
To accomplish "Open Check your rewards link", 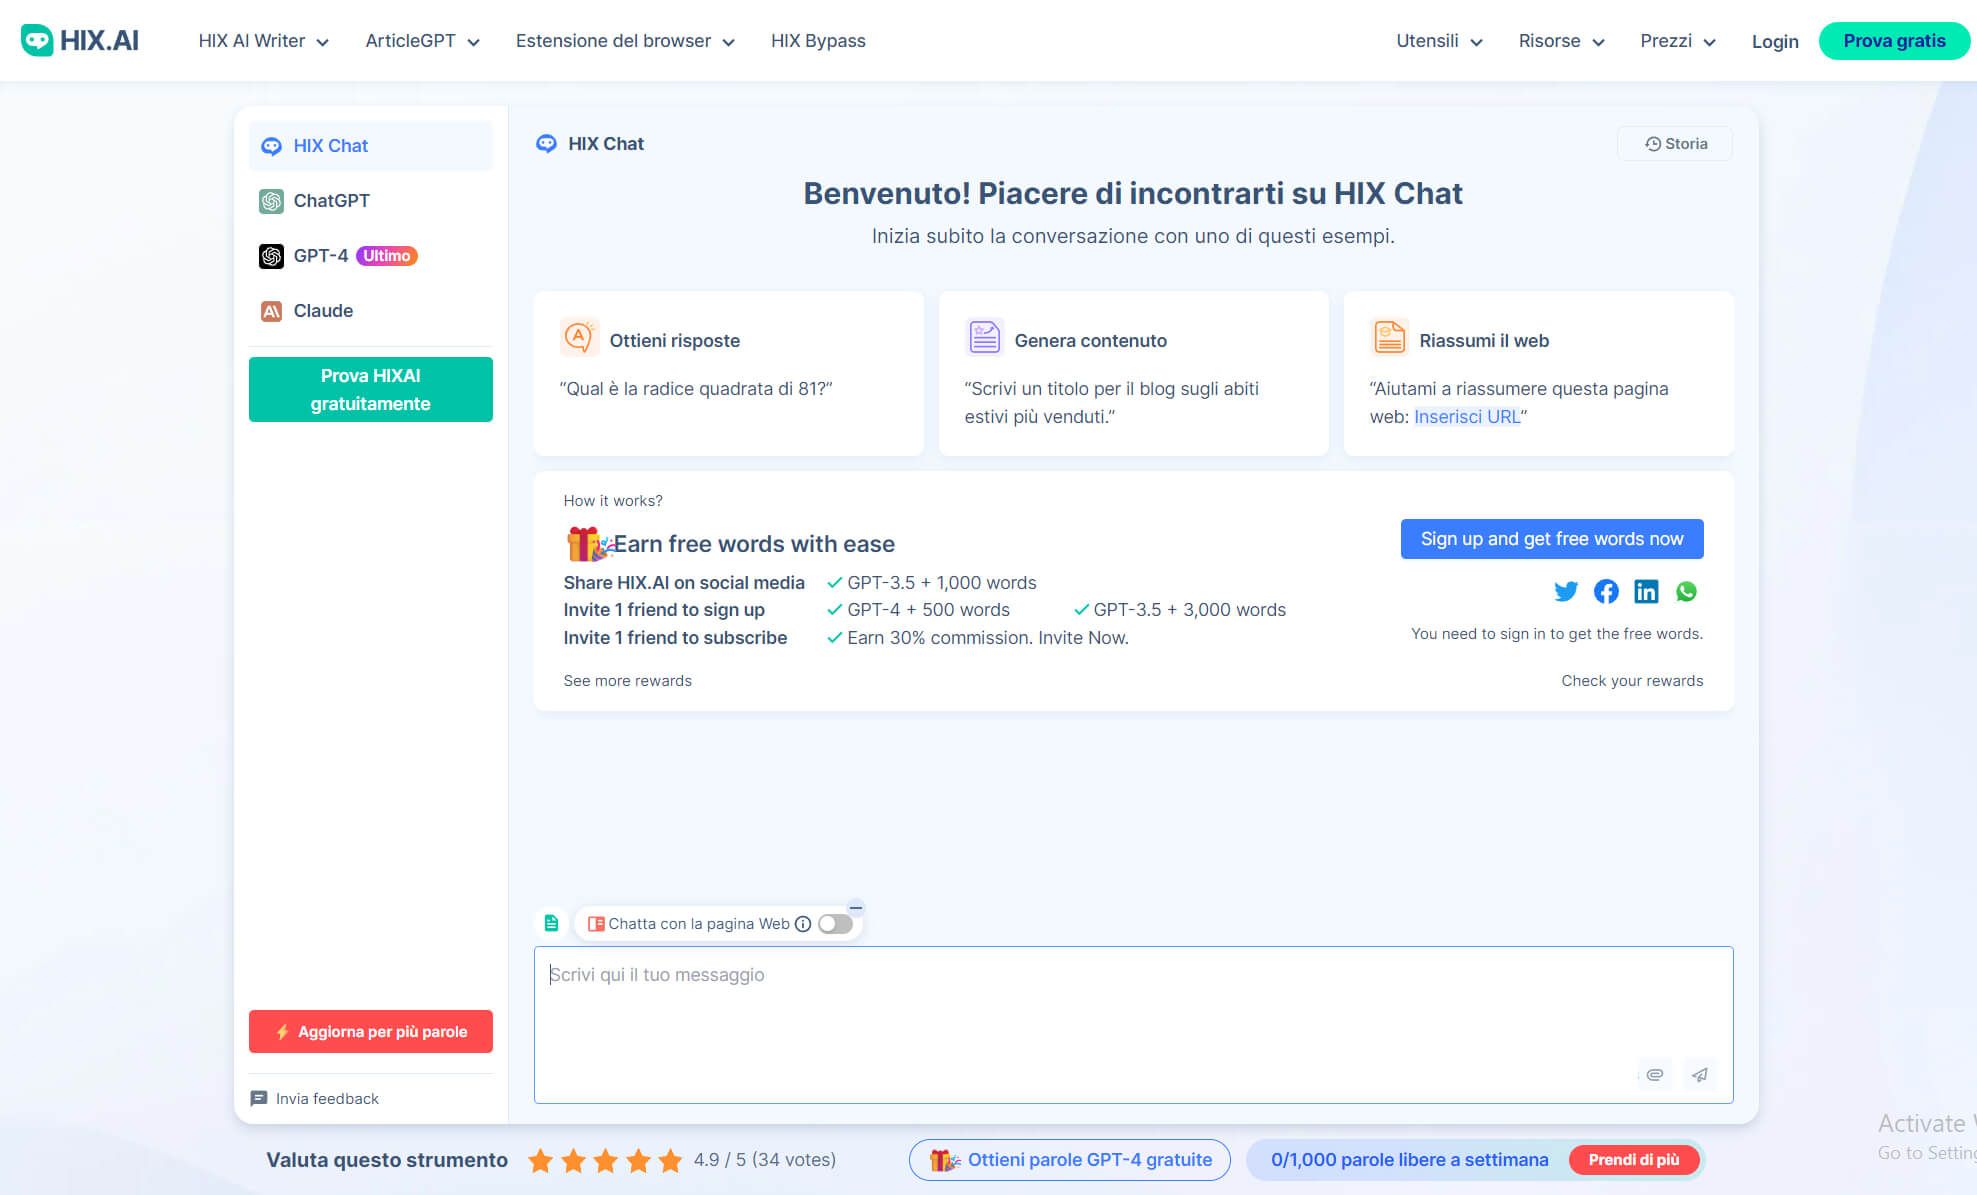I will point(1632,681).
